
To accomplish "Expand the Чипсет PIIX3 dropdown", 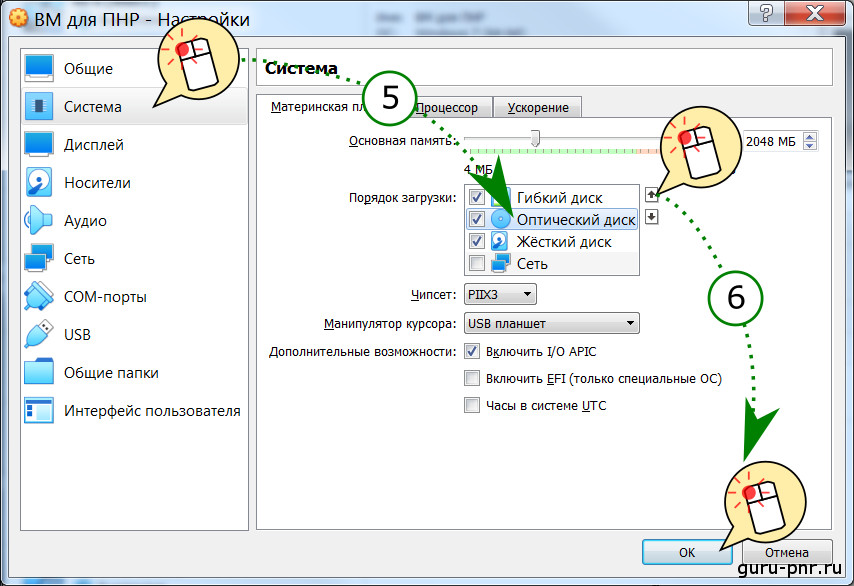I will [501, 294].
